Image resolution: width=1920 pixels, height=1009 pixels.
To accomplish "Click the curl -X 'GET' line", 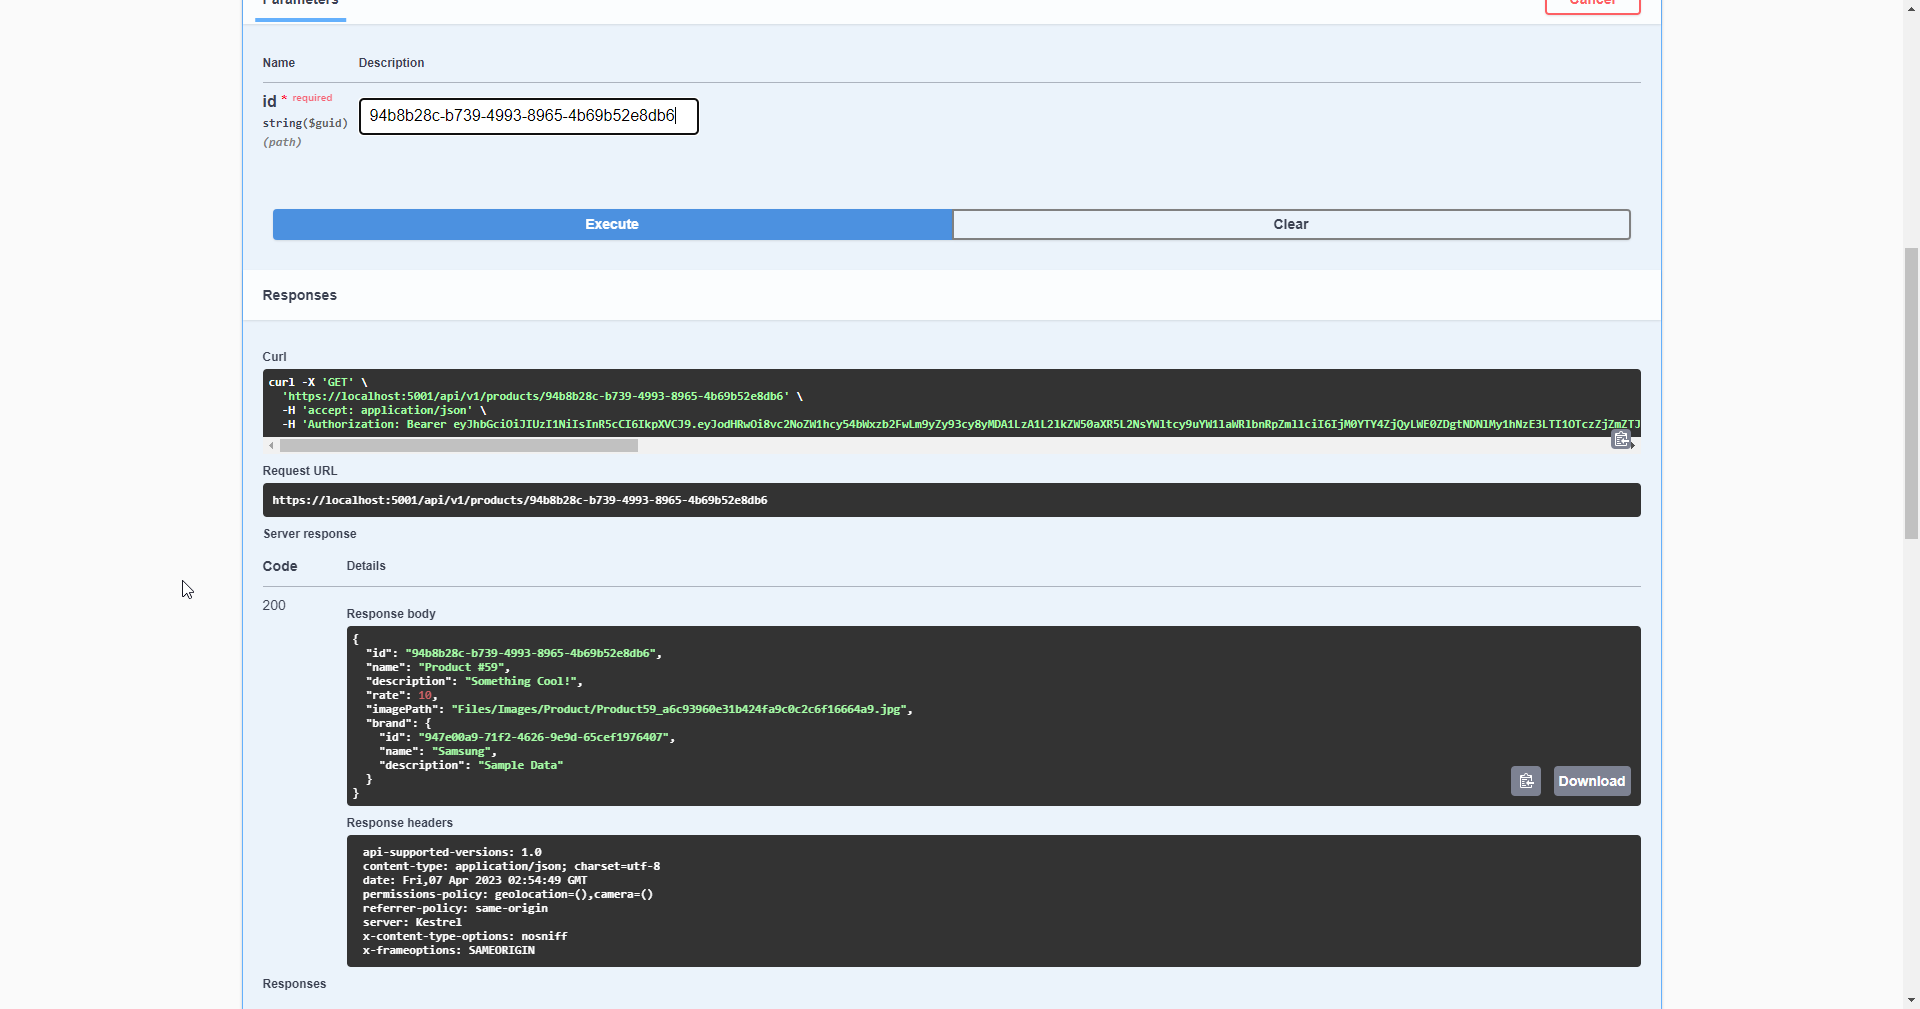I will tap(318, 382).
